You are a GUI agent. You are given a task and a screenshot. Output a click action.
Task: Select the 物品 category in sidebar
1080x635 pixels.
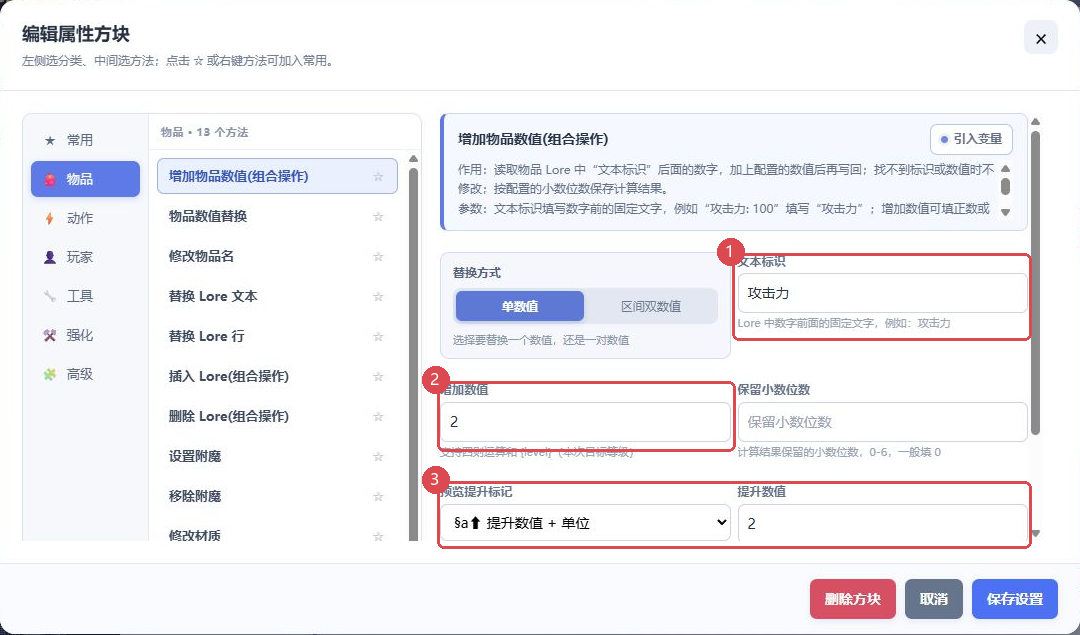[x=85, y=179]
